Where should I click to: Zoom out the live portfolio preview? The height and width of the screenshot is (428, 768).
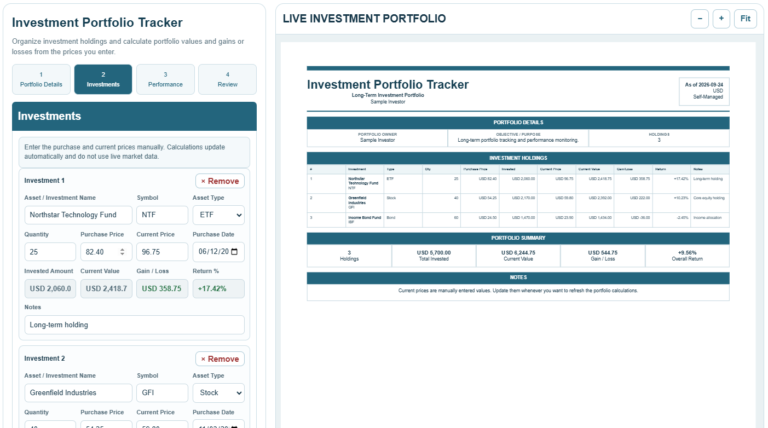click(699, 19)
